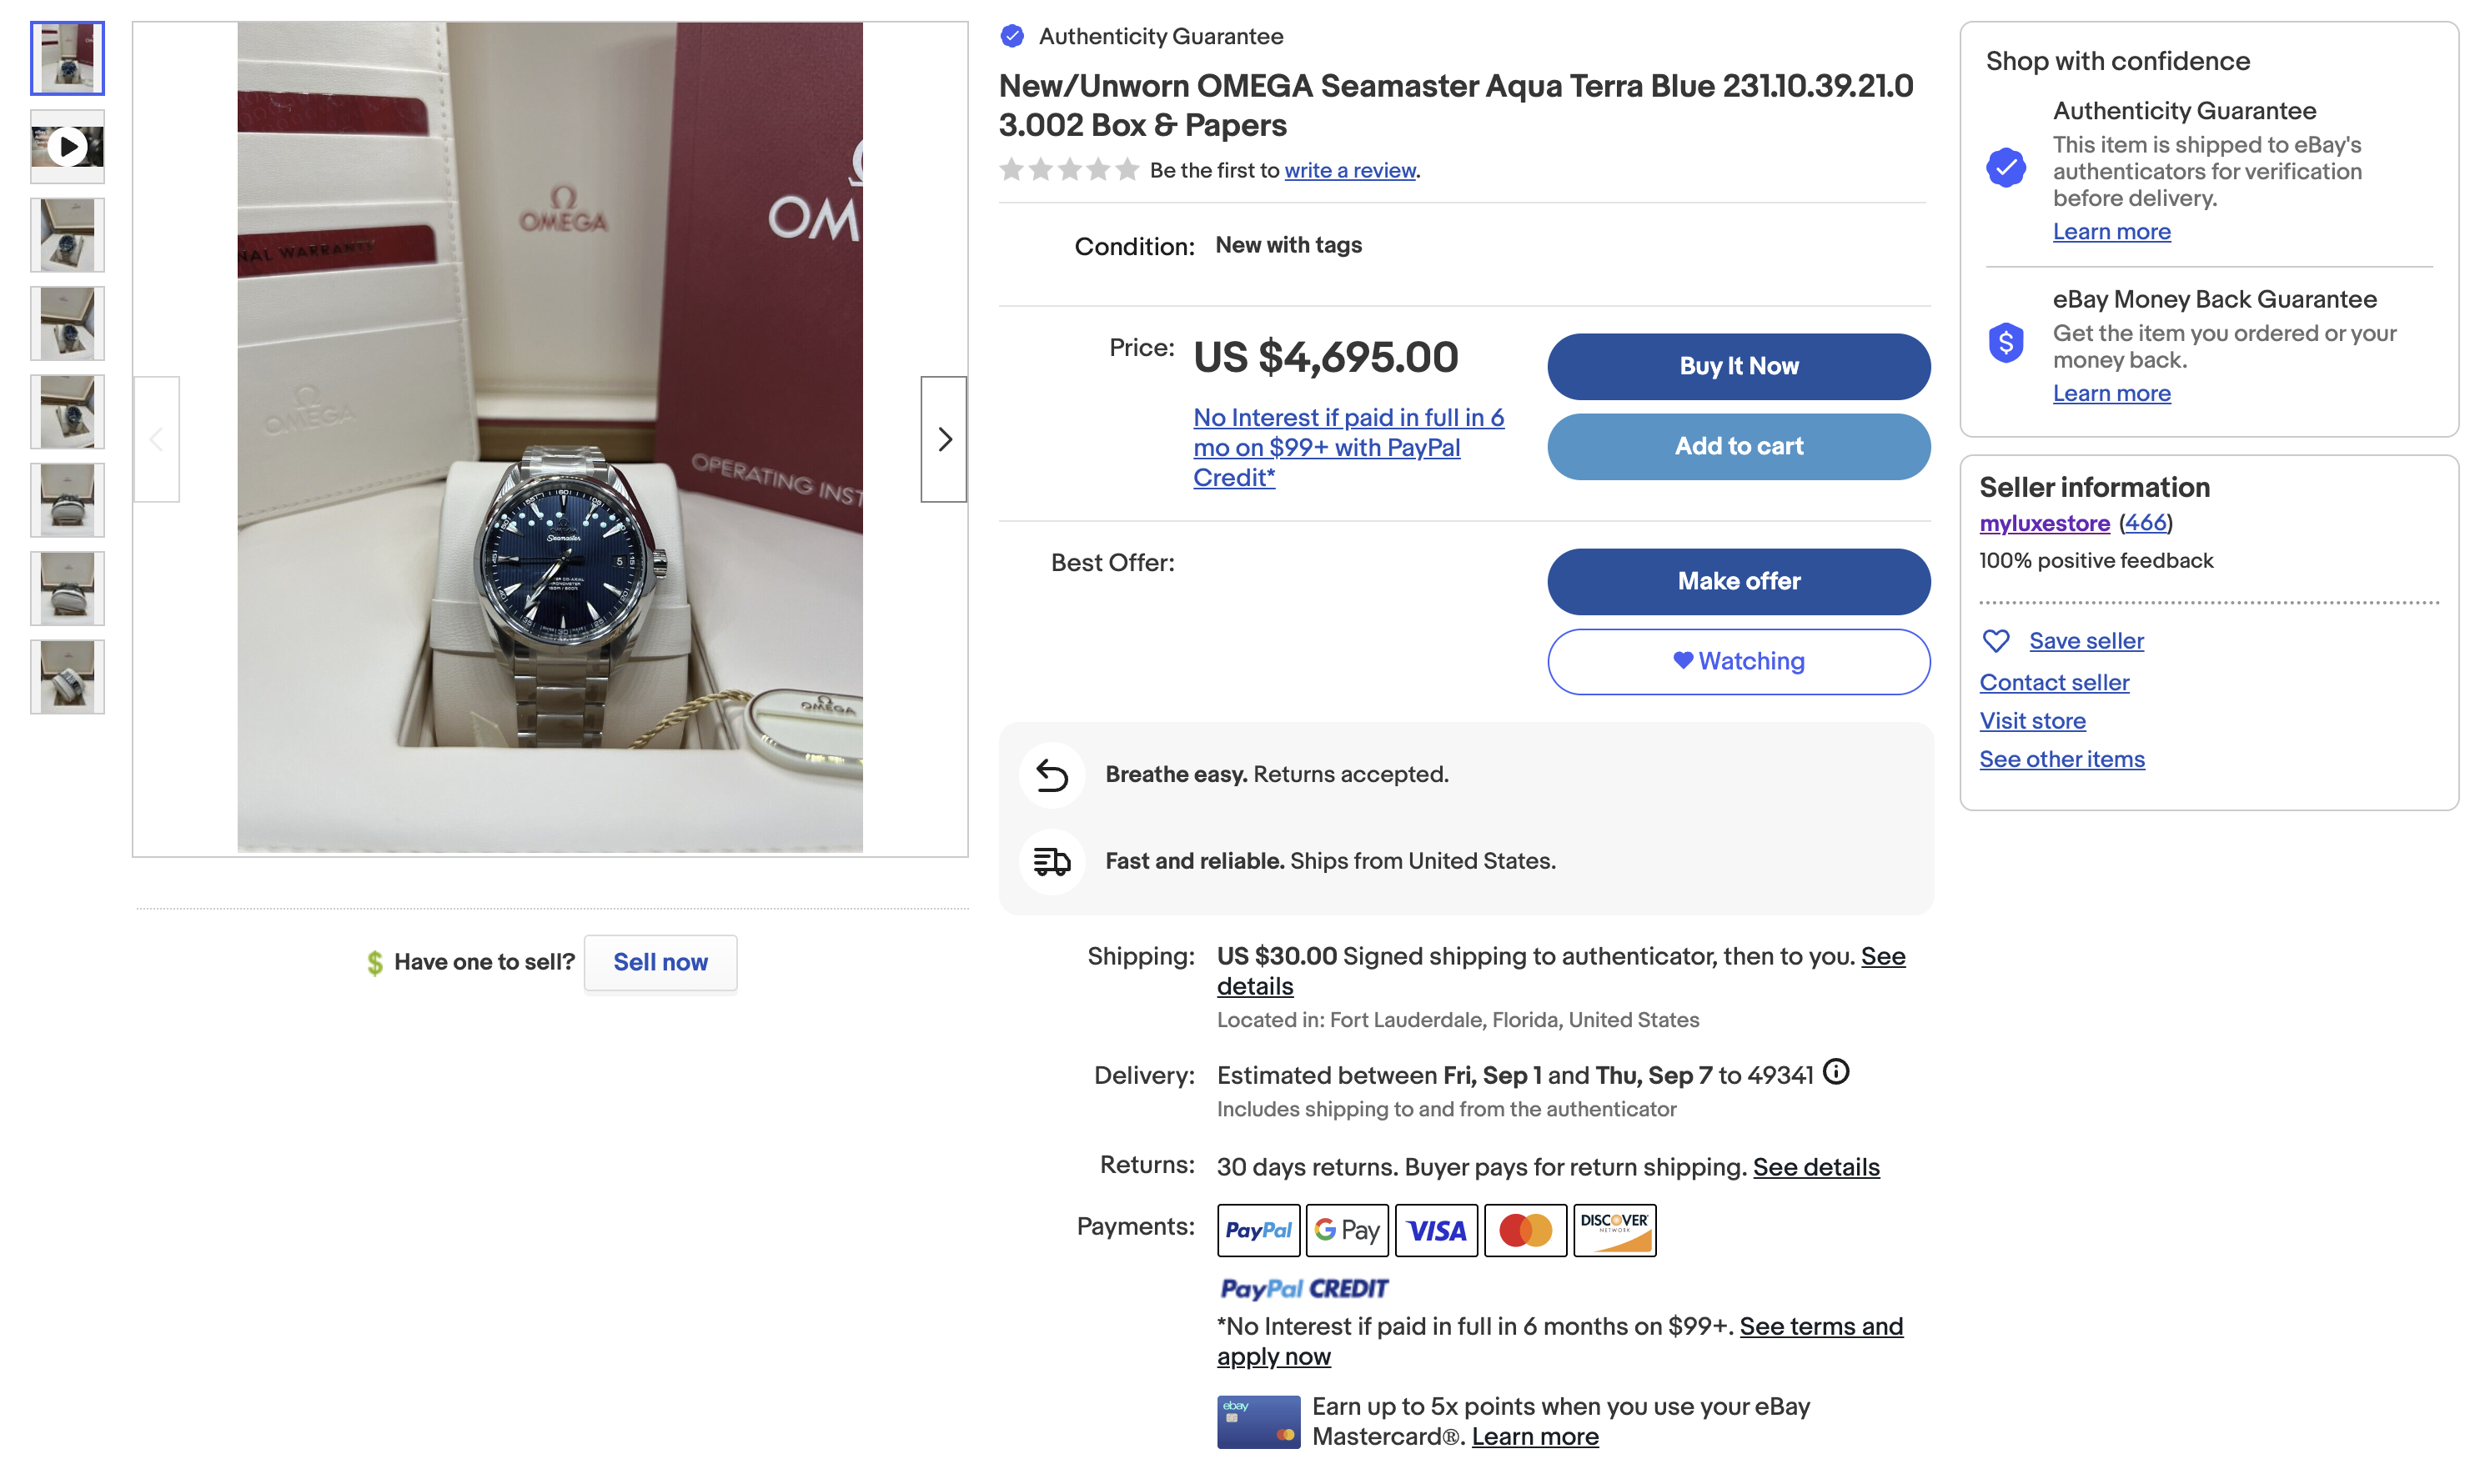This screenshot has width=2475, height=1484.
Task: Click the star rating row
Action: tap(1069, 170)
